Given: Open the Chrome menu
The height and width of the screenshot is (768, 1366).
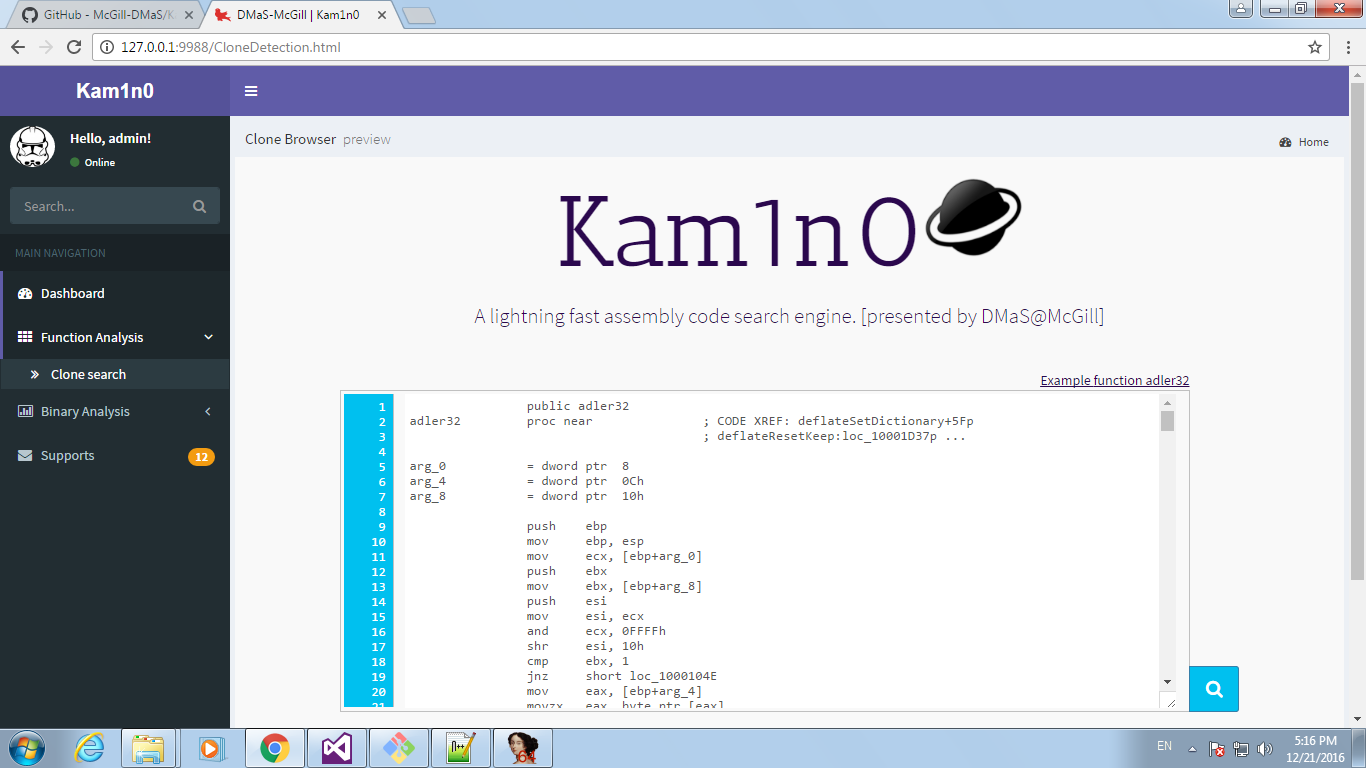Looking at the screenshot, I should (1347, 47).
